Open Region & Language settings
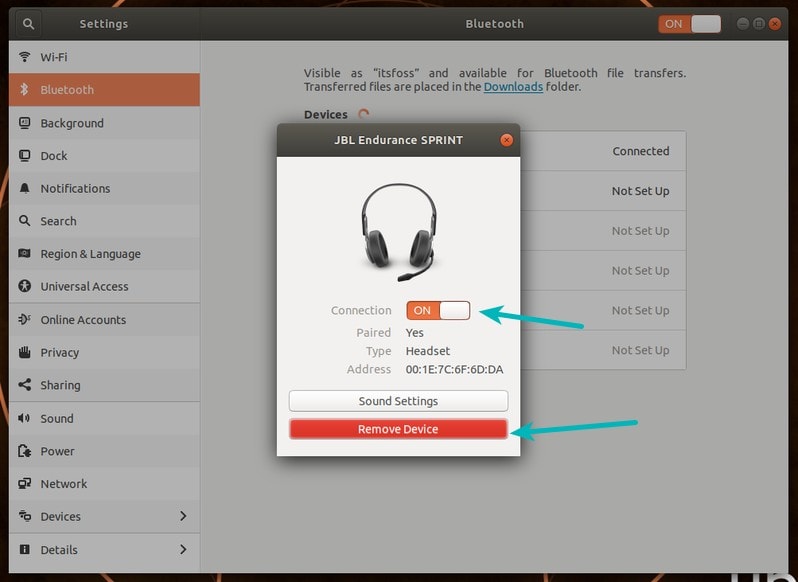798x582 pixels. click(x=104, y=254)
